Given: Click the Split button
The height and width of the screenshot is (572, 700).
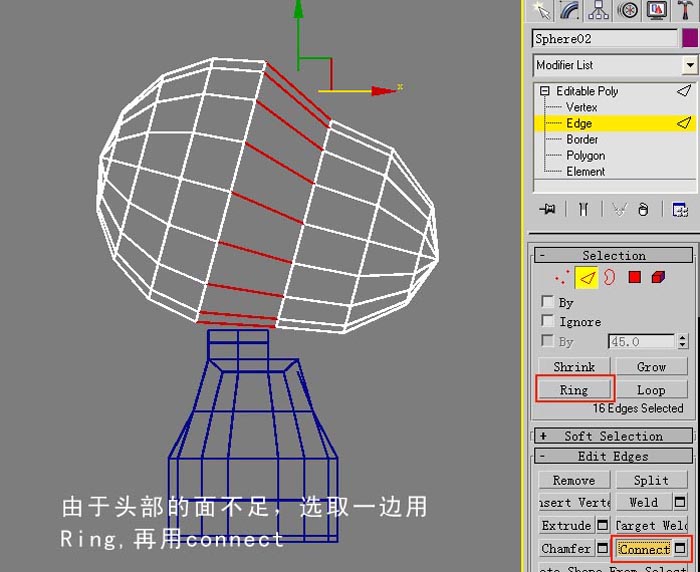Looking at the screenshot, I should coord(651,480).
